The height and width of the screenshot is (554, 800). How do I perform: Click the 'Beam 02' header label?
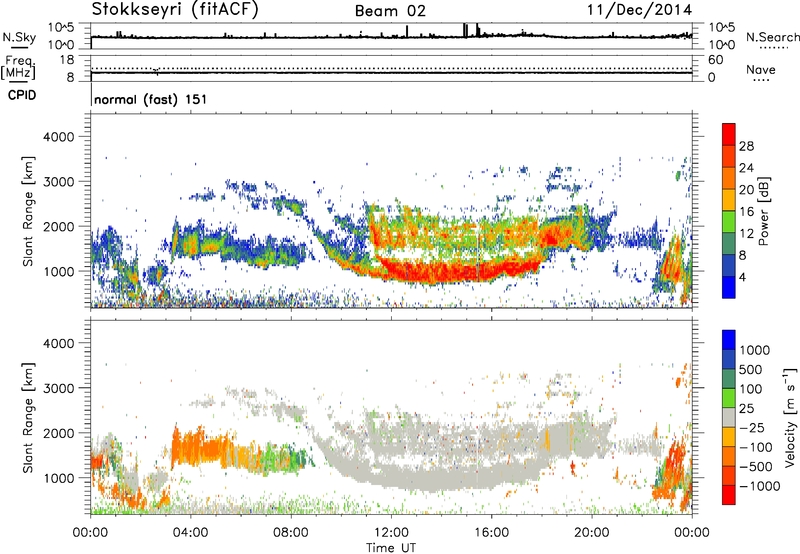[x=390, y=11]
